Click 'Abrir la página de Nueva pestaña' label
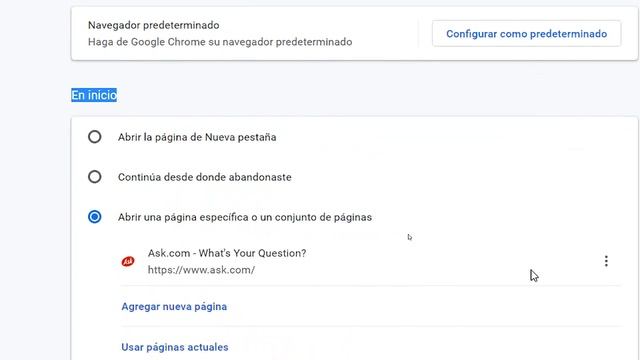The image size is (640, 360). 197,137
